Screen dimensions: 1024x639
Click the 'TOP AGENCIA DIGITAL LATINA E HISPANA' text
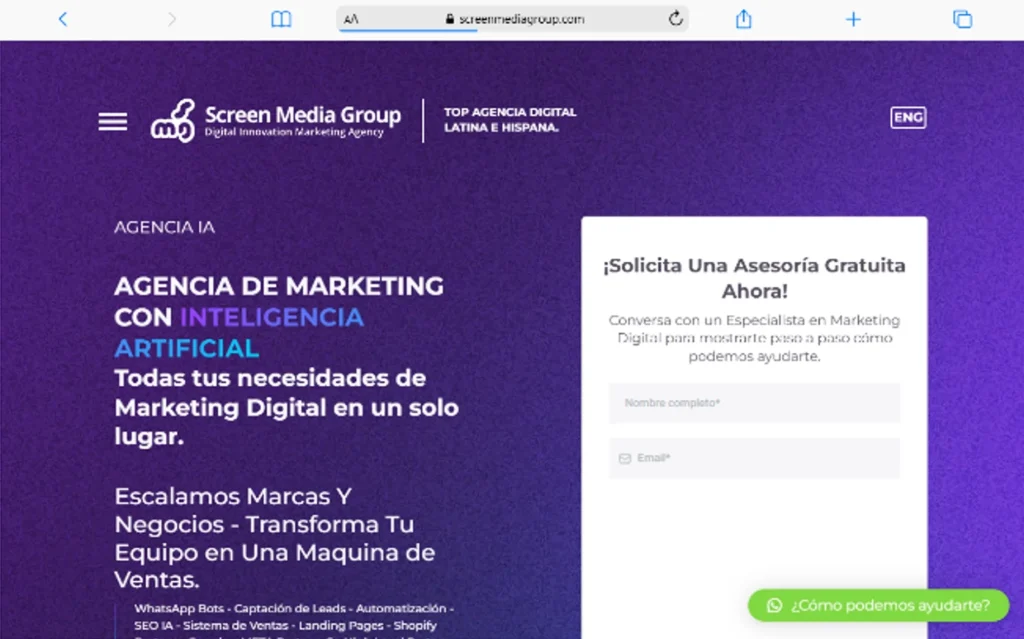pyautogui.click(x=510, y=120)
